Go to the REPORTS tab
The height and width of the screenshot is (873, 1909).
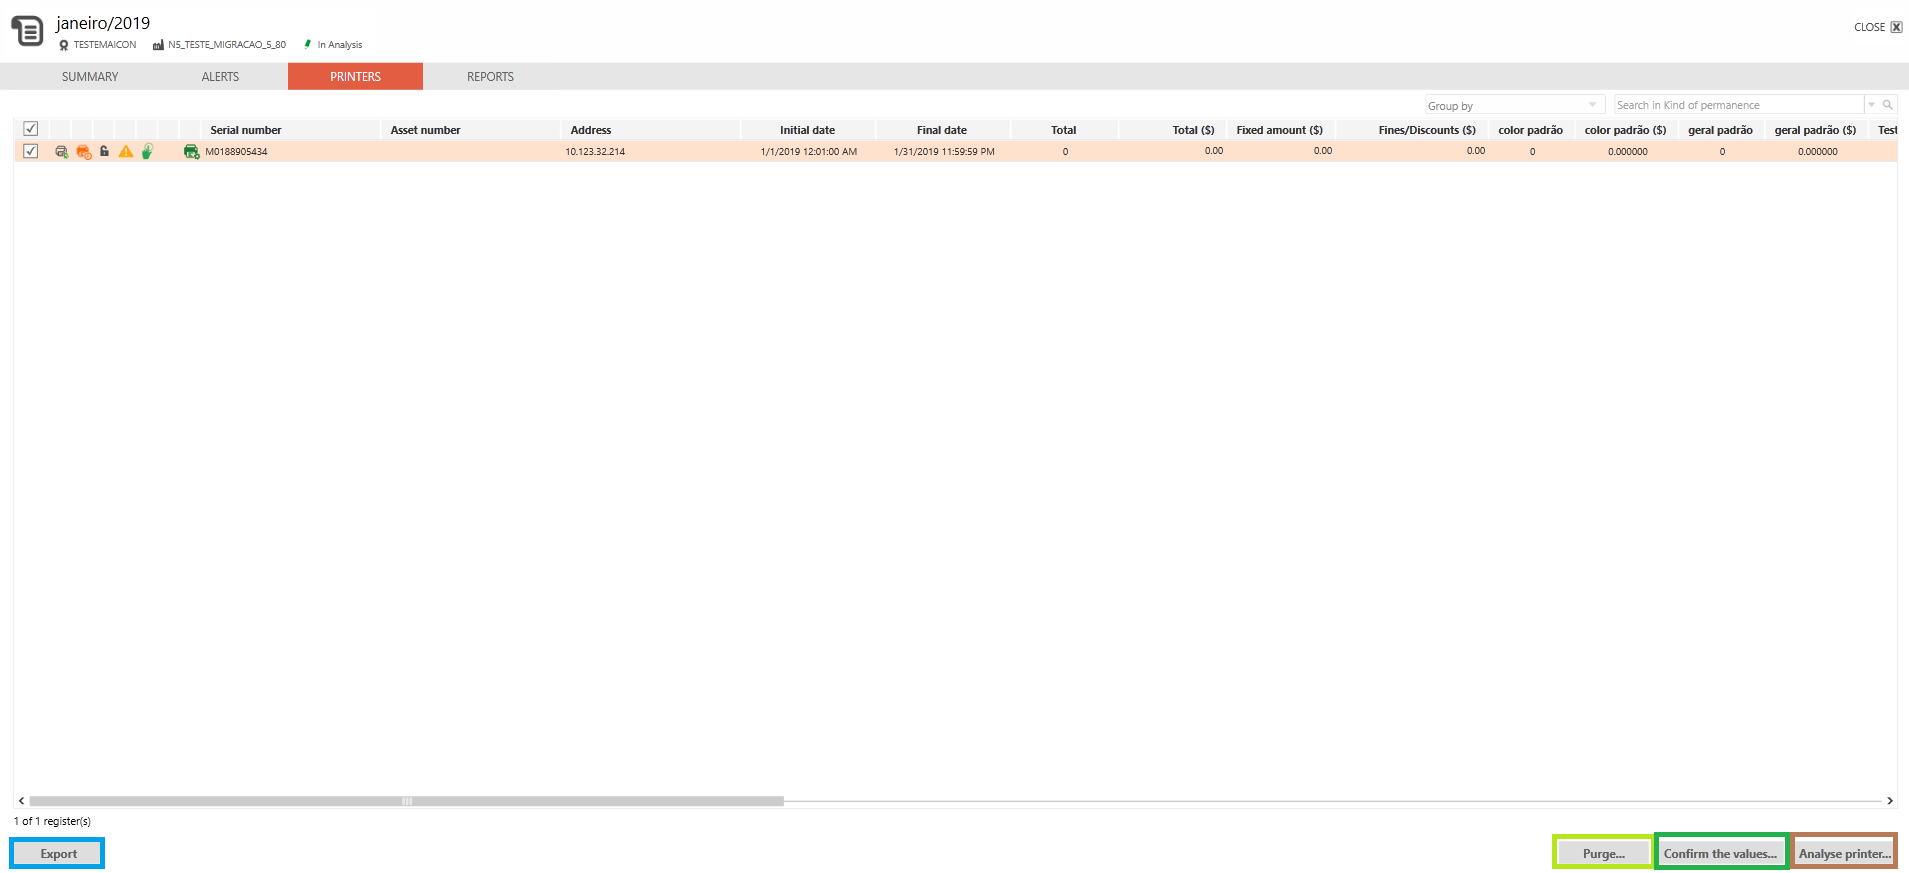[x=490, y=77]
